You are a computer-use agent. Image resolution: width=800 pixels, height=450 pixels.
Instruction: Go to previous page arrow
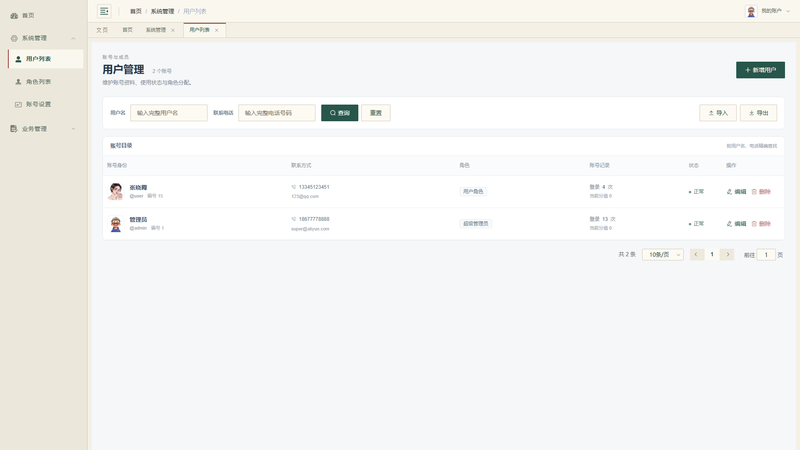pos(696,255)
